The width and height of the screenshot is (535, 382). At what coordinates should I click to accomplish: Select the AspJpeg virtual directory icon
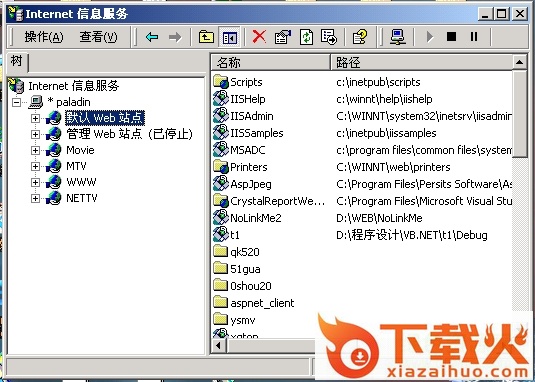(x=221, y=184)
